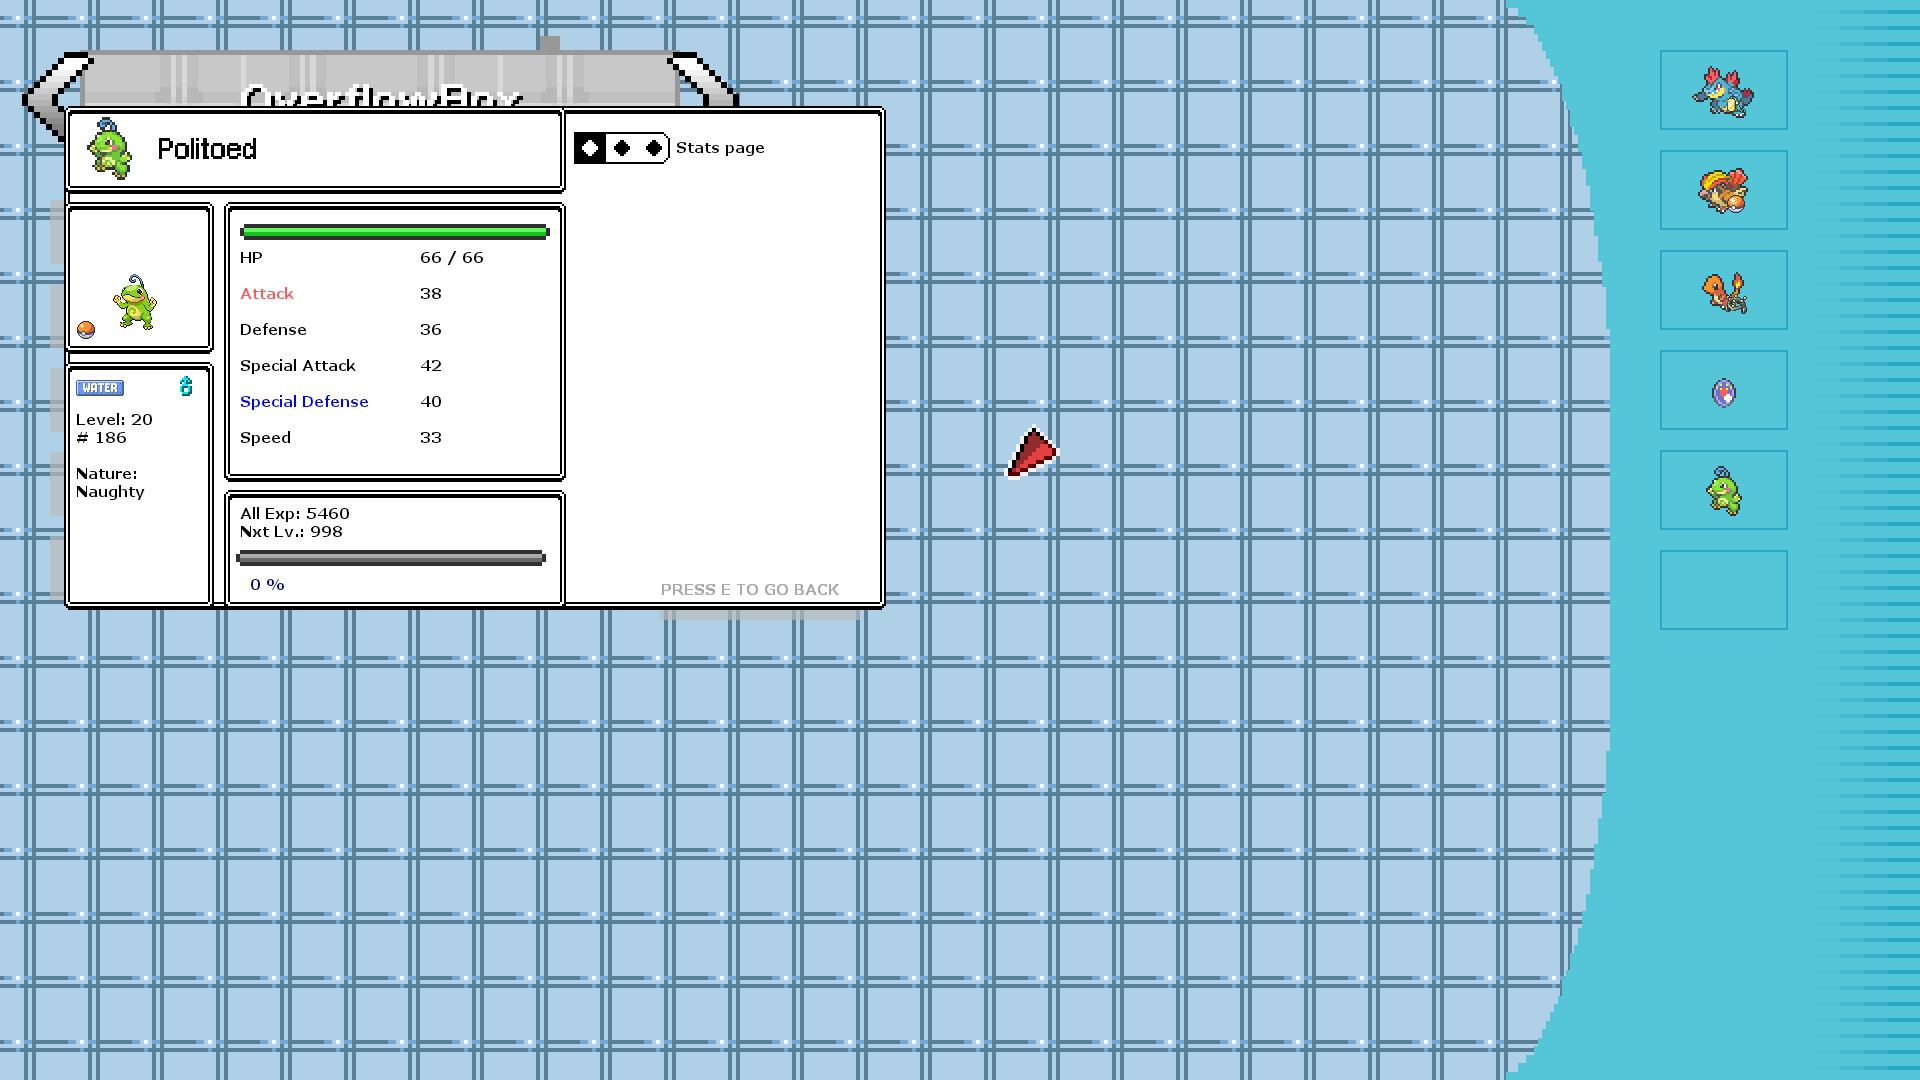Click the Poke Ball icon beside sprite
Screen dimensions: 1920x1080
click(86, 330)
